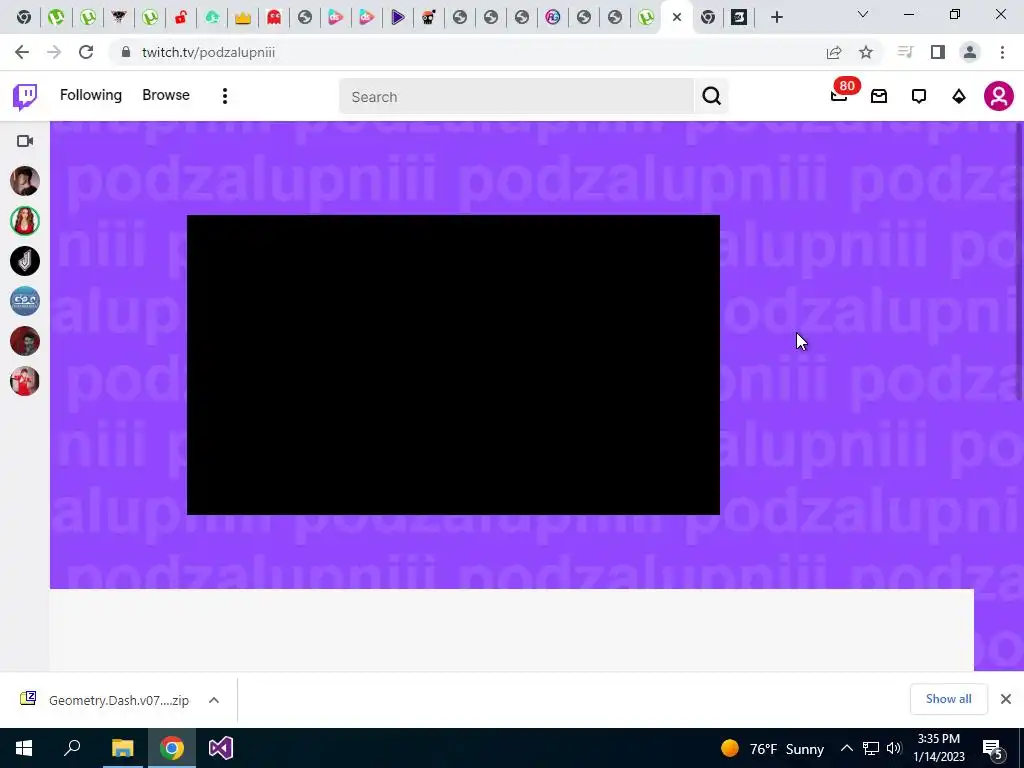Click the black video player area
The height and width of the screenshot is (768, 1024).
453,364
